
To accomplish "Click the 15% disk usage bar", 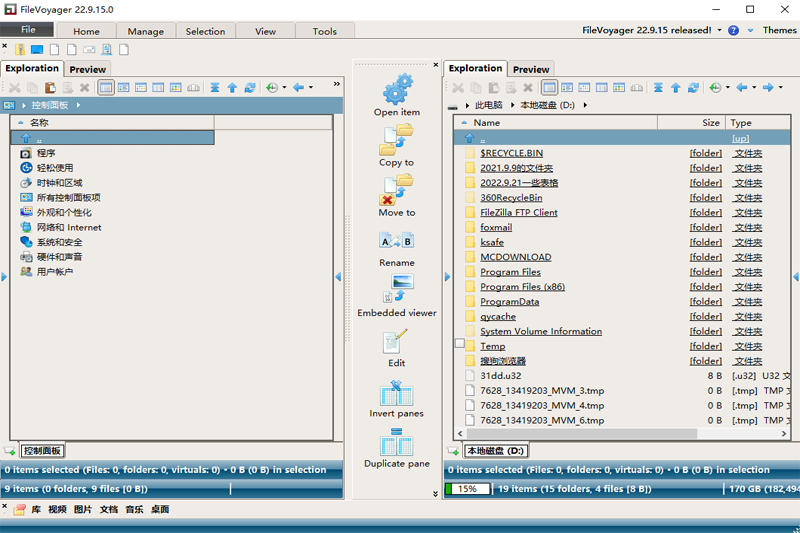I will tap(467, 489).
